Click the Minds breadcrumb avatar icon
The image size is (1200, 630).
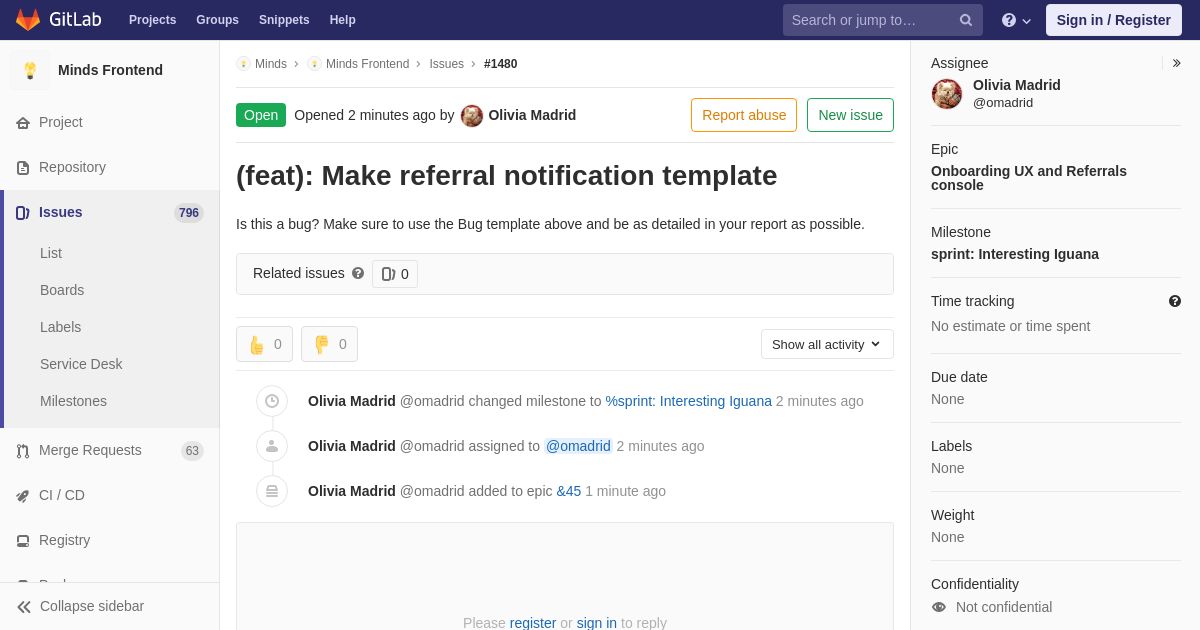click(x=243, y=64)
